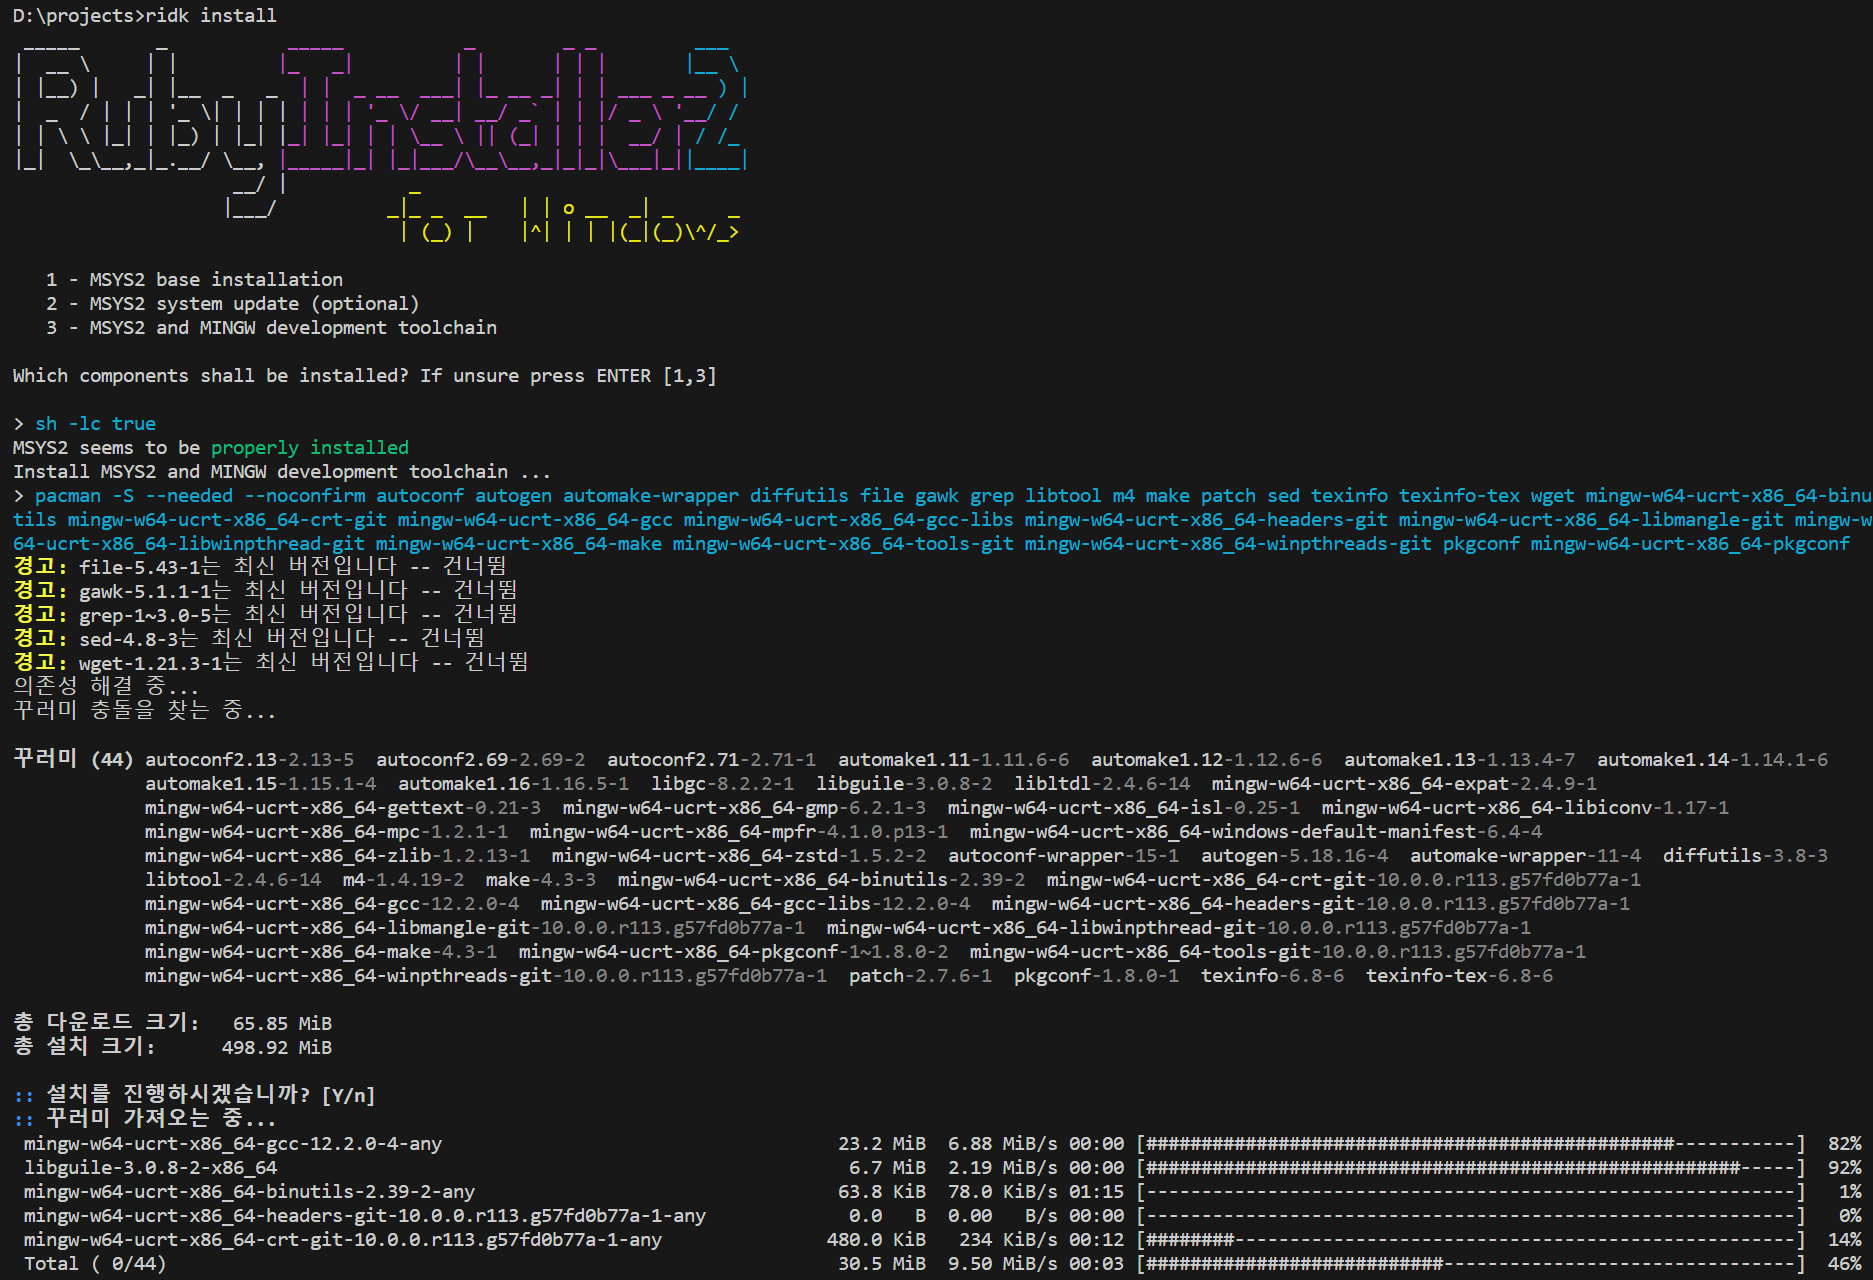Click the '꾸러미 충돌을 찾는 중...' line
The image size is (1873, 1280).
point(144,711)
